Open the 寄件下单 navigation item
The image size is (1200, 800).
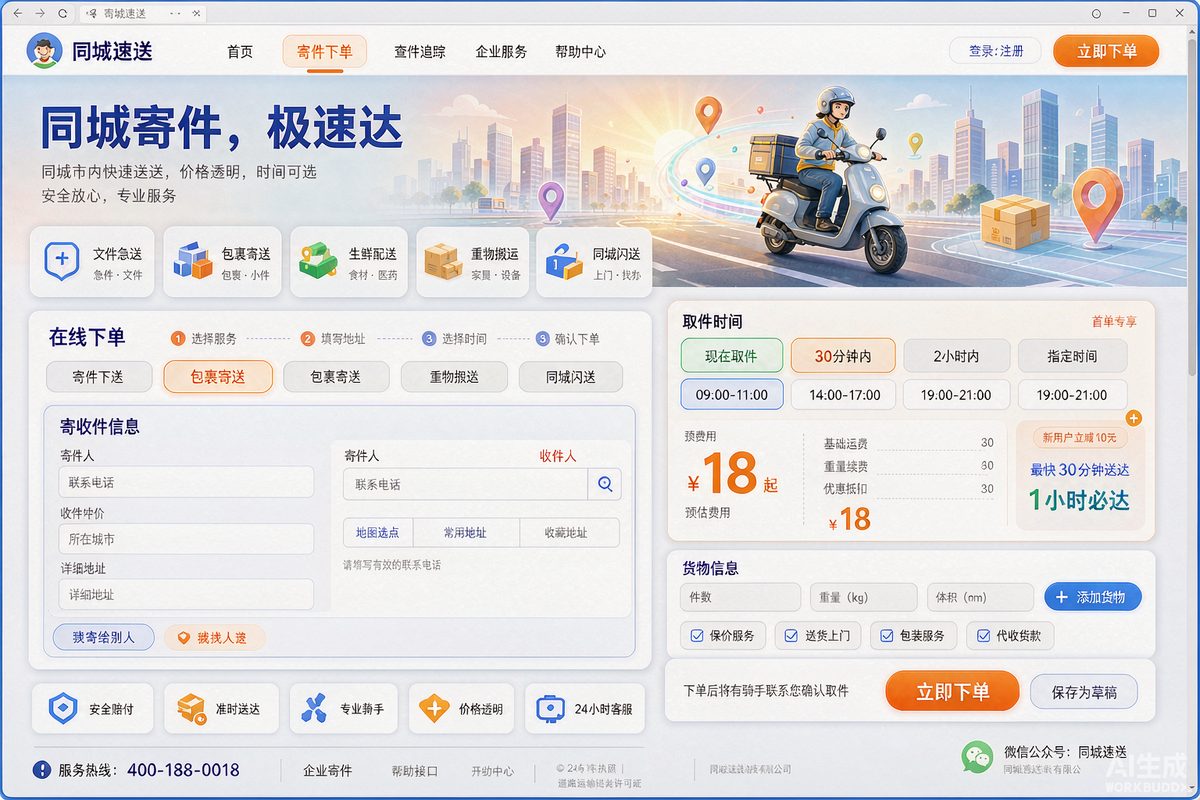pos(325,52)
